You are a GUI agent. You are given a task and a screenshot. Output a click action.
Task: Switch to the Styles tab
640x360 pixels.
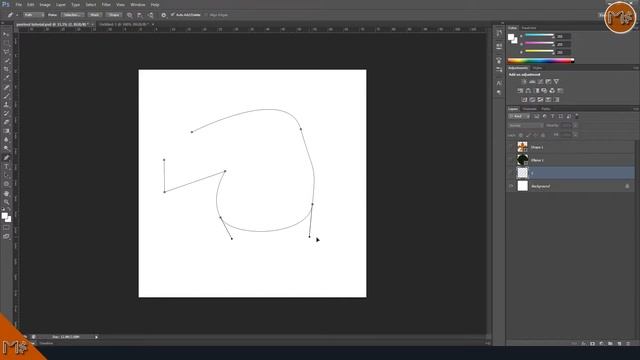[538, 68]
